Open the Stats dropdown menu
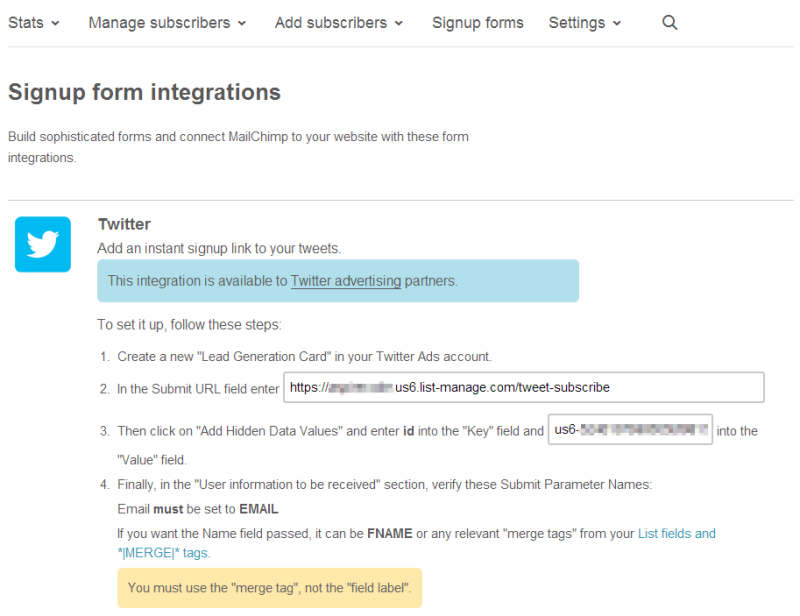 coord(34,23)
